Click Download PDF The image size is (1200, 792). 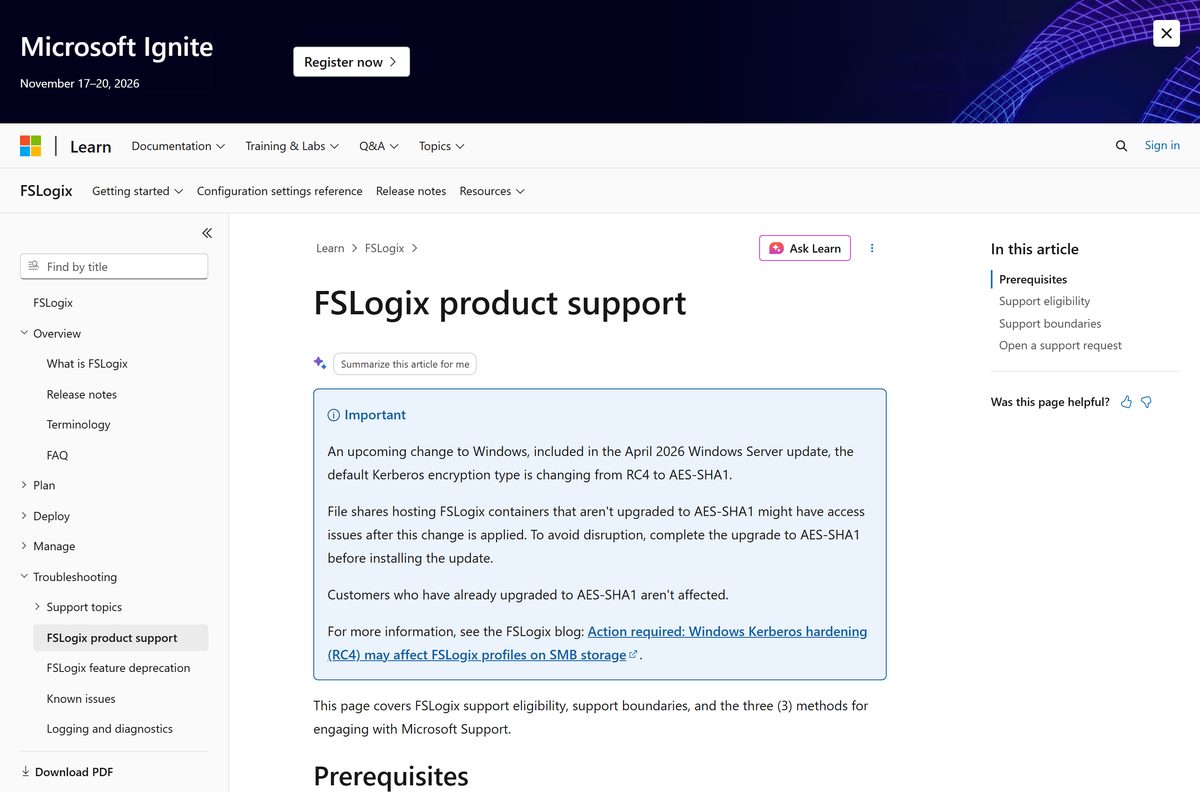tap(74, 772)
